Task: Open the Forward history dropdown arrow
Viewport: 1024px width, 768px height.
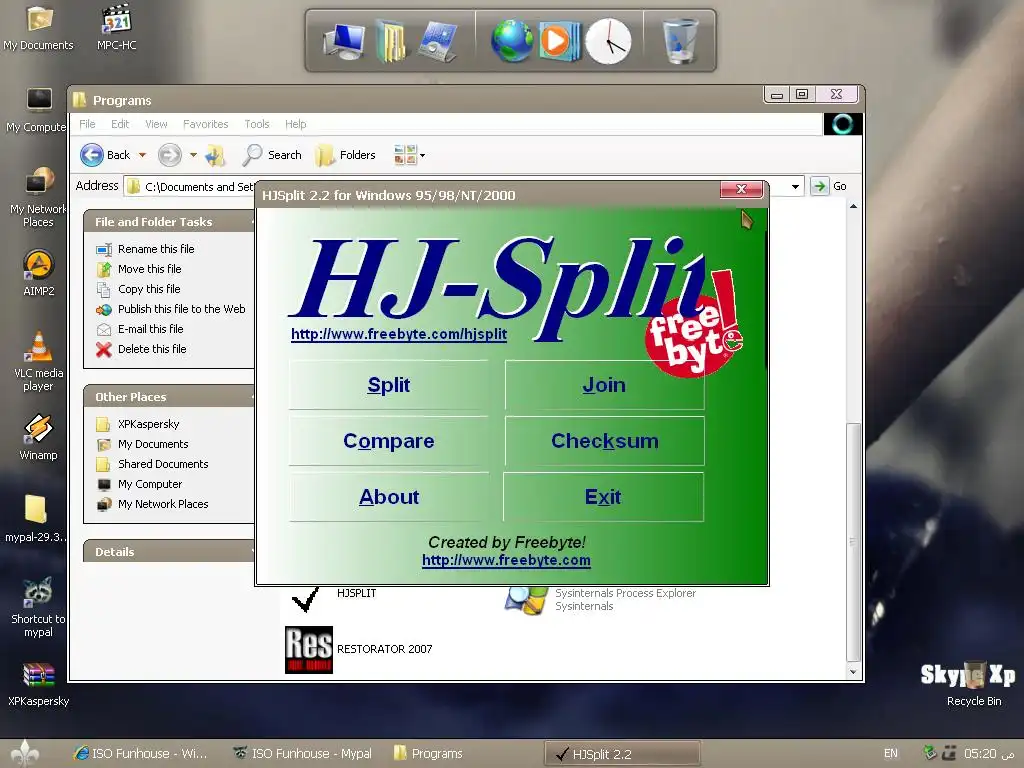Action: [x=193, y=155]
